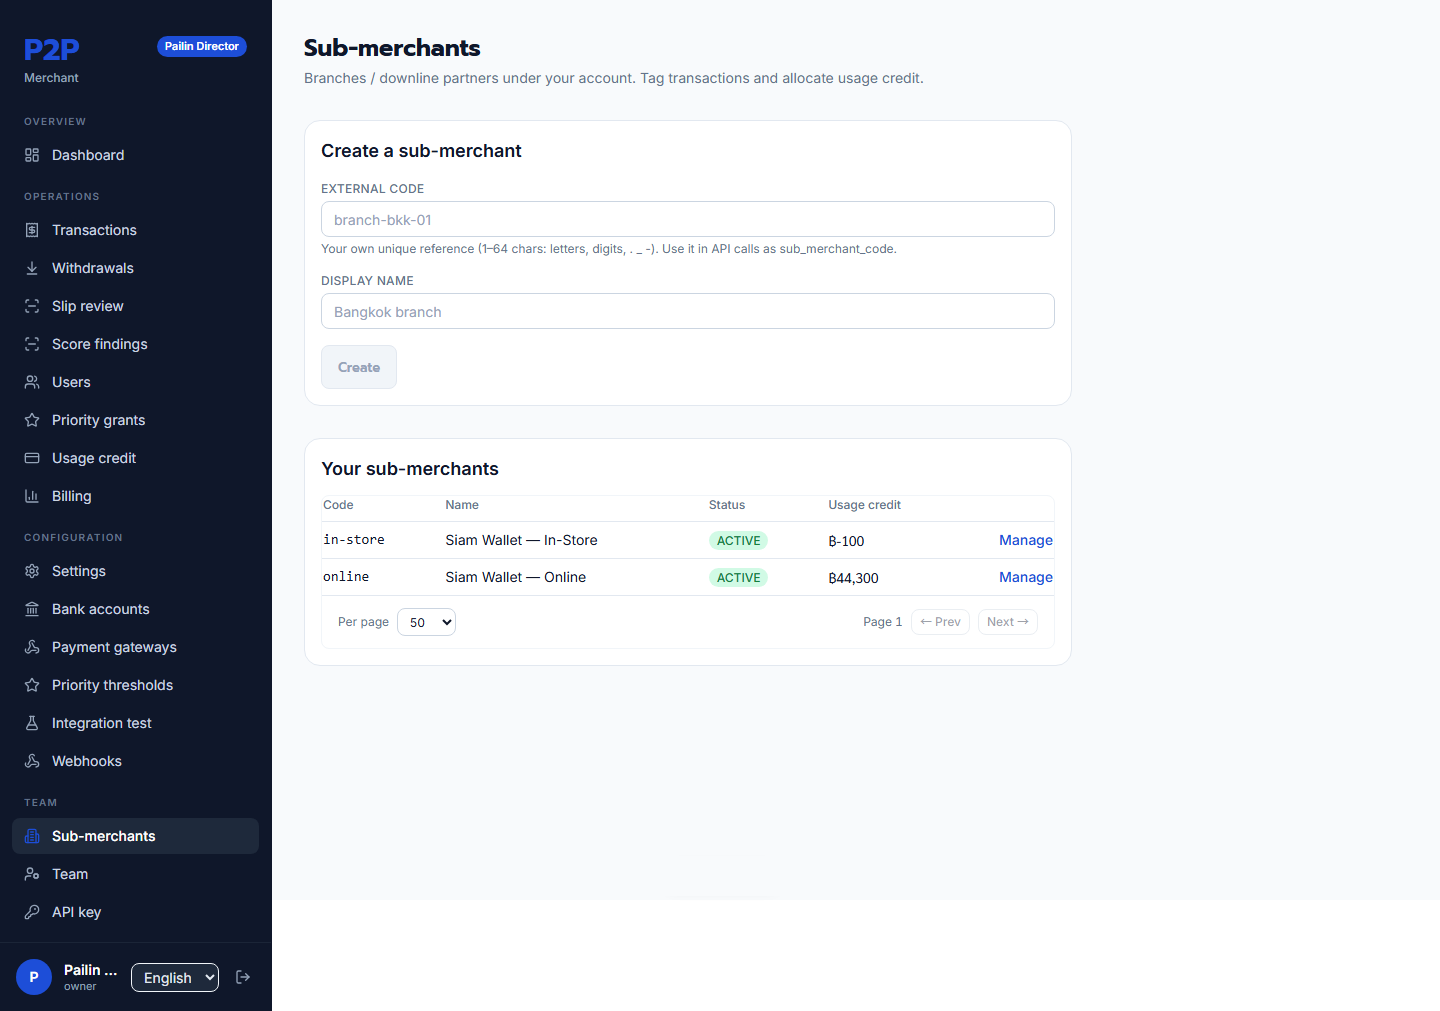Click the Settings gear icon

[x=32, y=571]
